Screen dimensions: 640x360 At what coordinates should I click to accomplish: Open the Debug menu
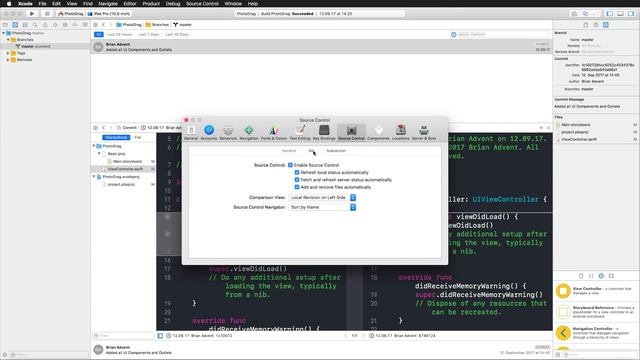coord(173,4)
